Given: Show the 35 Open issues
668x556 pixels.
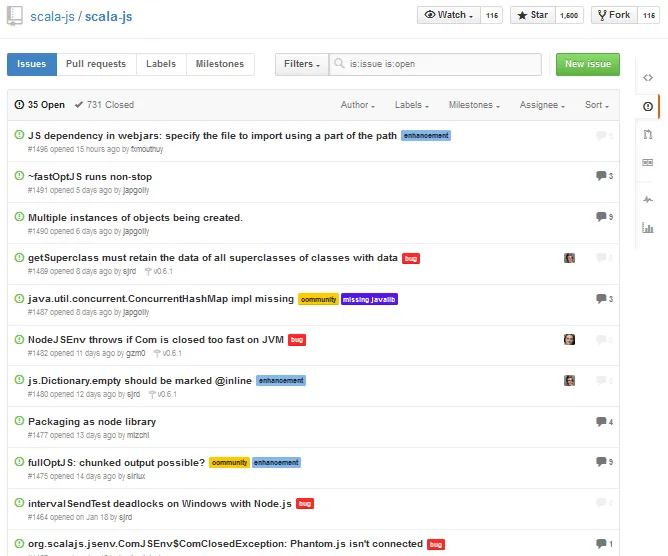Looking at the screenshot, I should (40, 105).
